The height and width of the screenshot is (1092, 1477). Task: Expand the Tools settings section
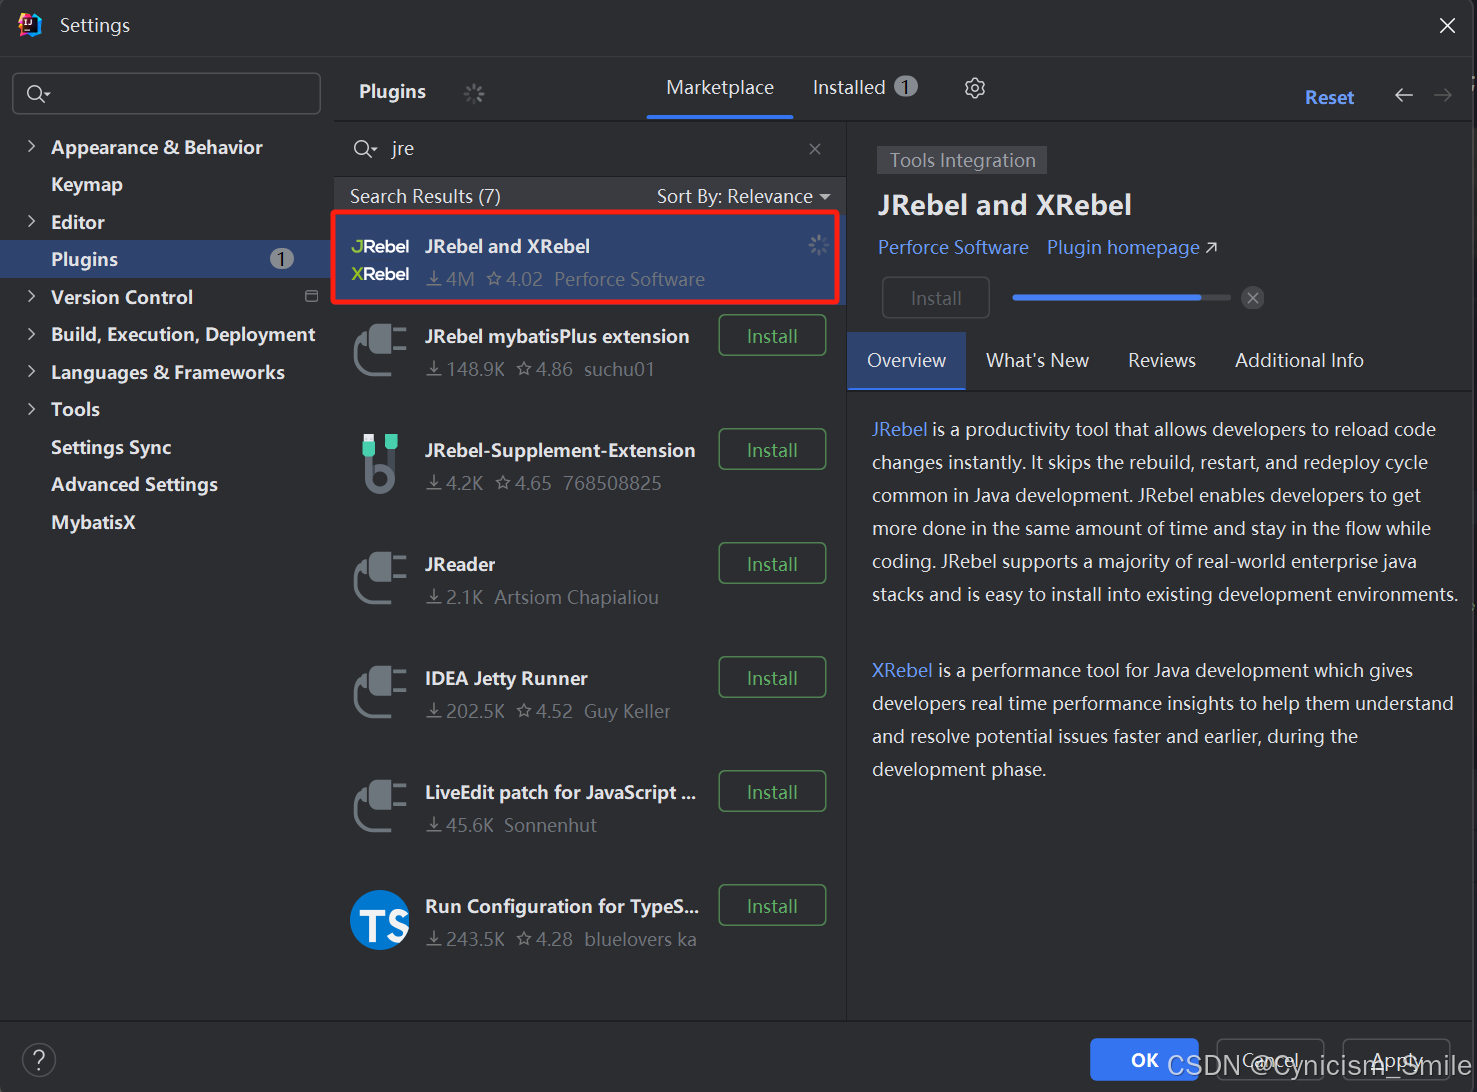31,409
